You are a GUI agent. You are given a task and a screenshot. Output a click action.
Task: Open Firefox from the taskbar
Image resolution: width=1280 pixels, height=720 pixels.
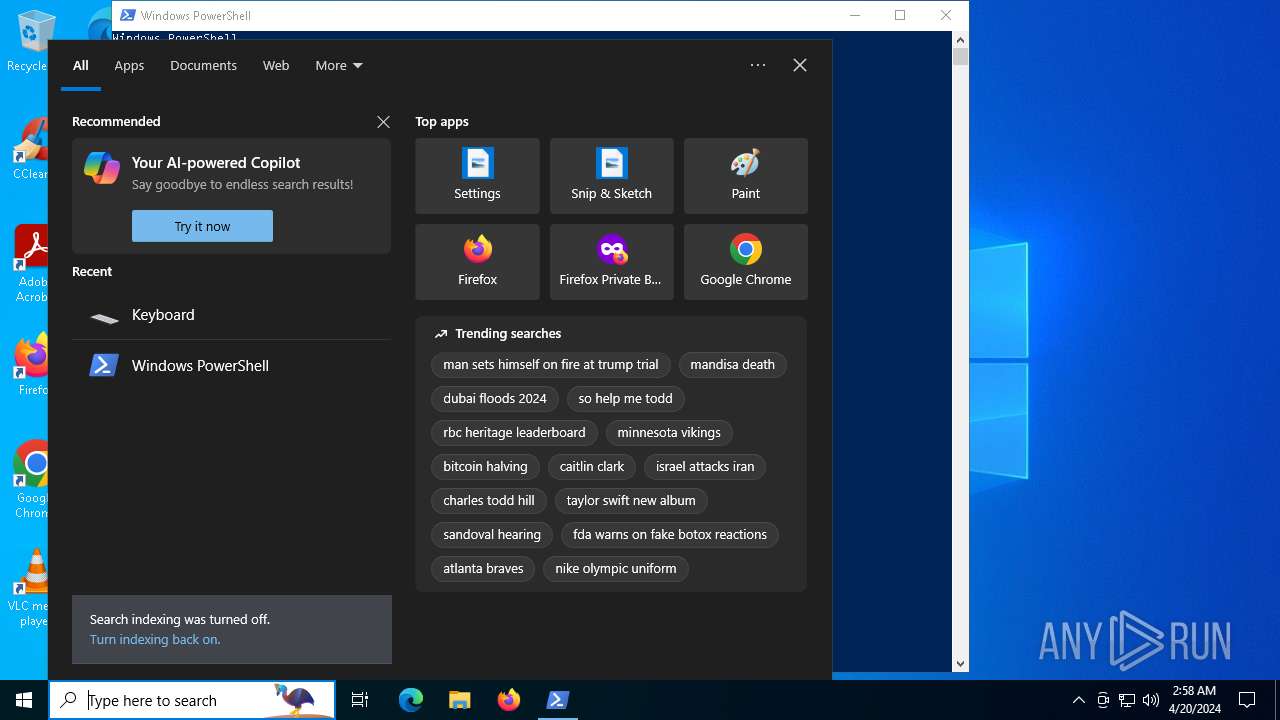(x=509, y=700)
